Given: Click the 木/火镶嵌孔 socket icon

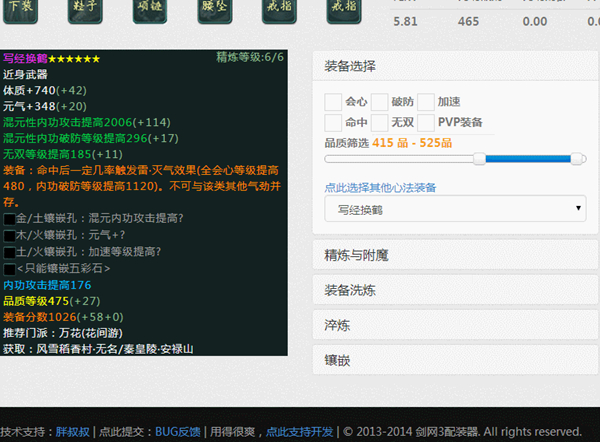Looking at the screenshot, I should point(9,235).
